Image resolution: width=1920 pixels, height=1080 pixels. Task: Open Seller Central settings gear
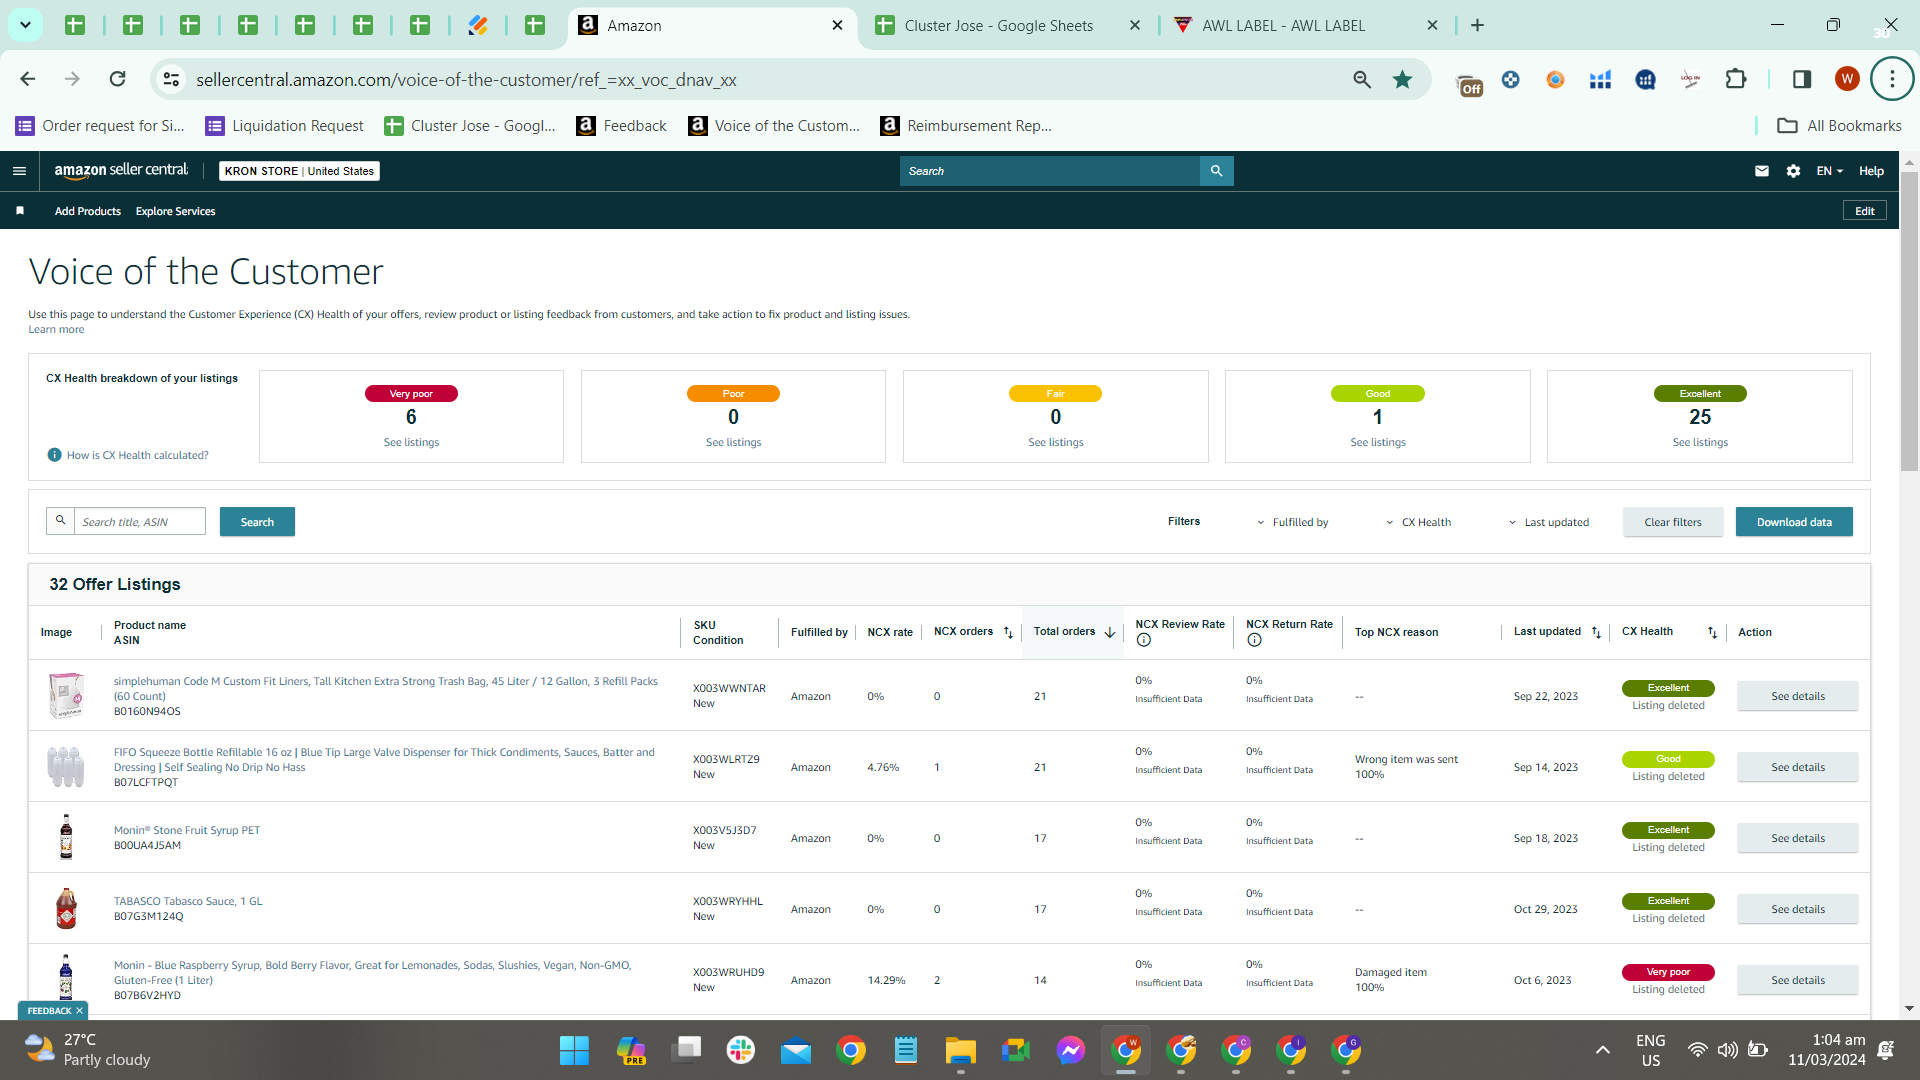coord(1793,171)
